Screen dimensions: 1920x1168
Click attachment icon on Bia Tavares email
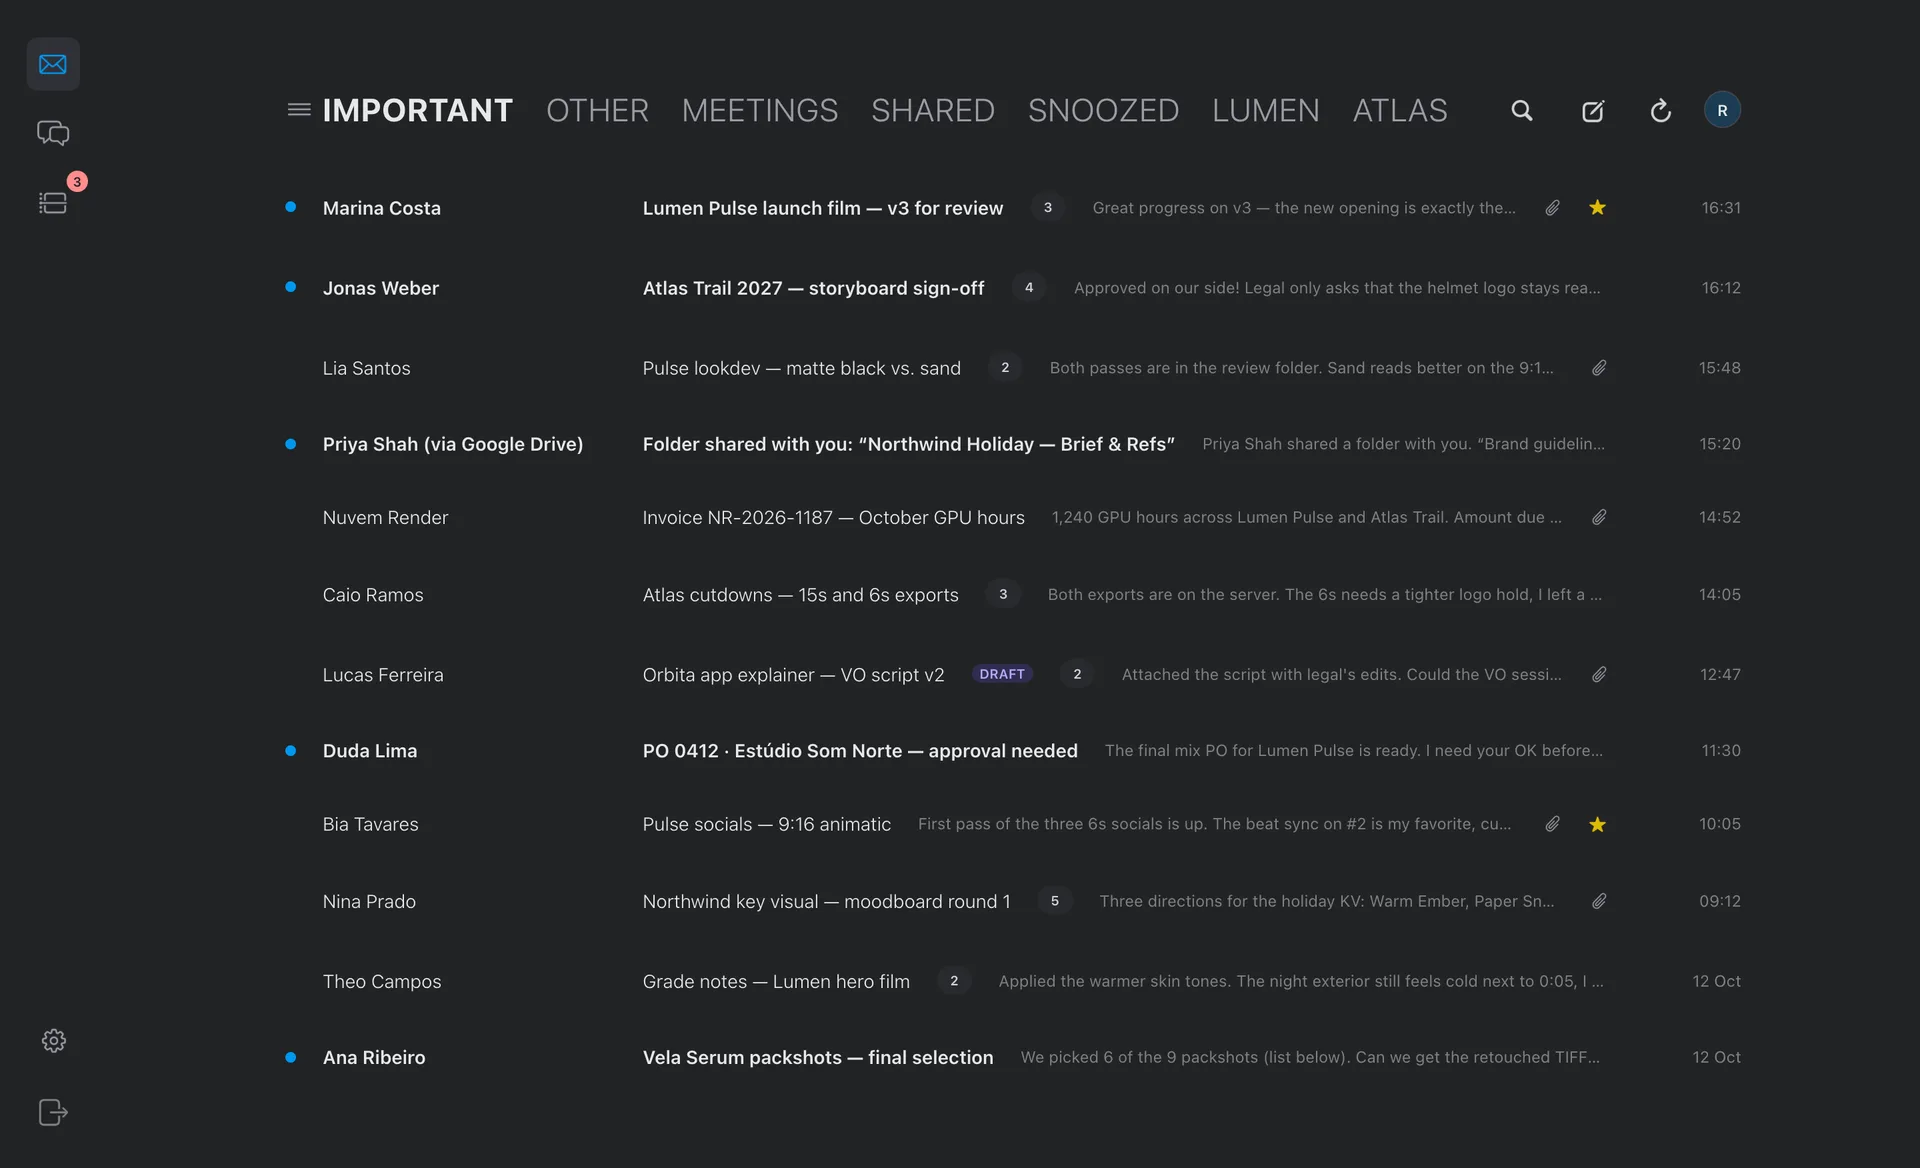1552,824
